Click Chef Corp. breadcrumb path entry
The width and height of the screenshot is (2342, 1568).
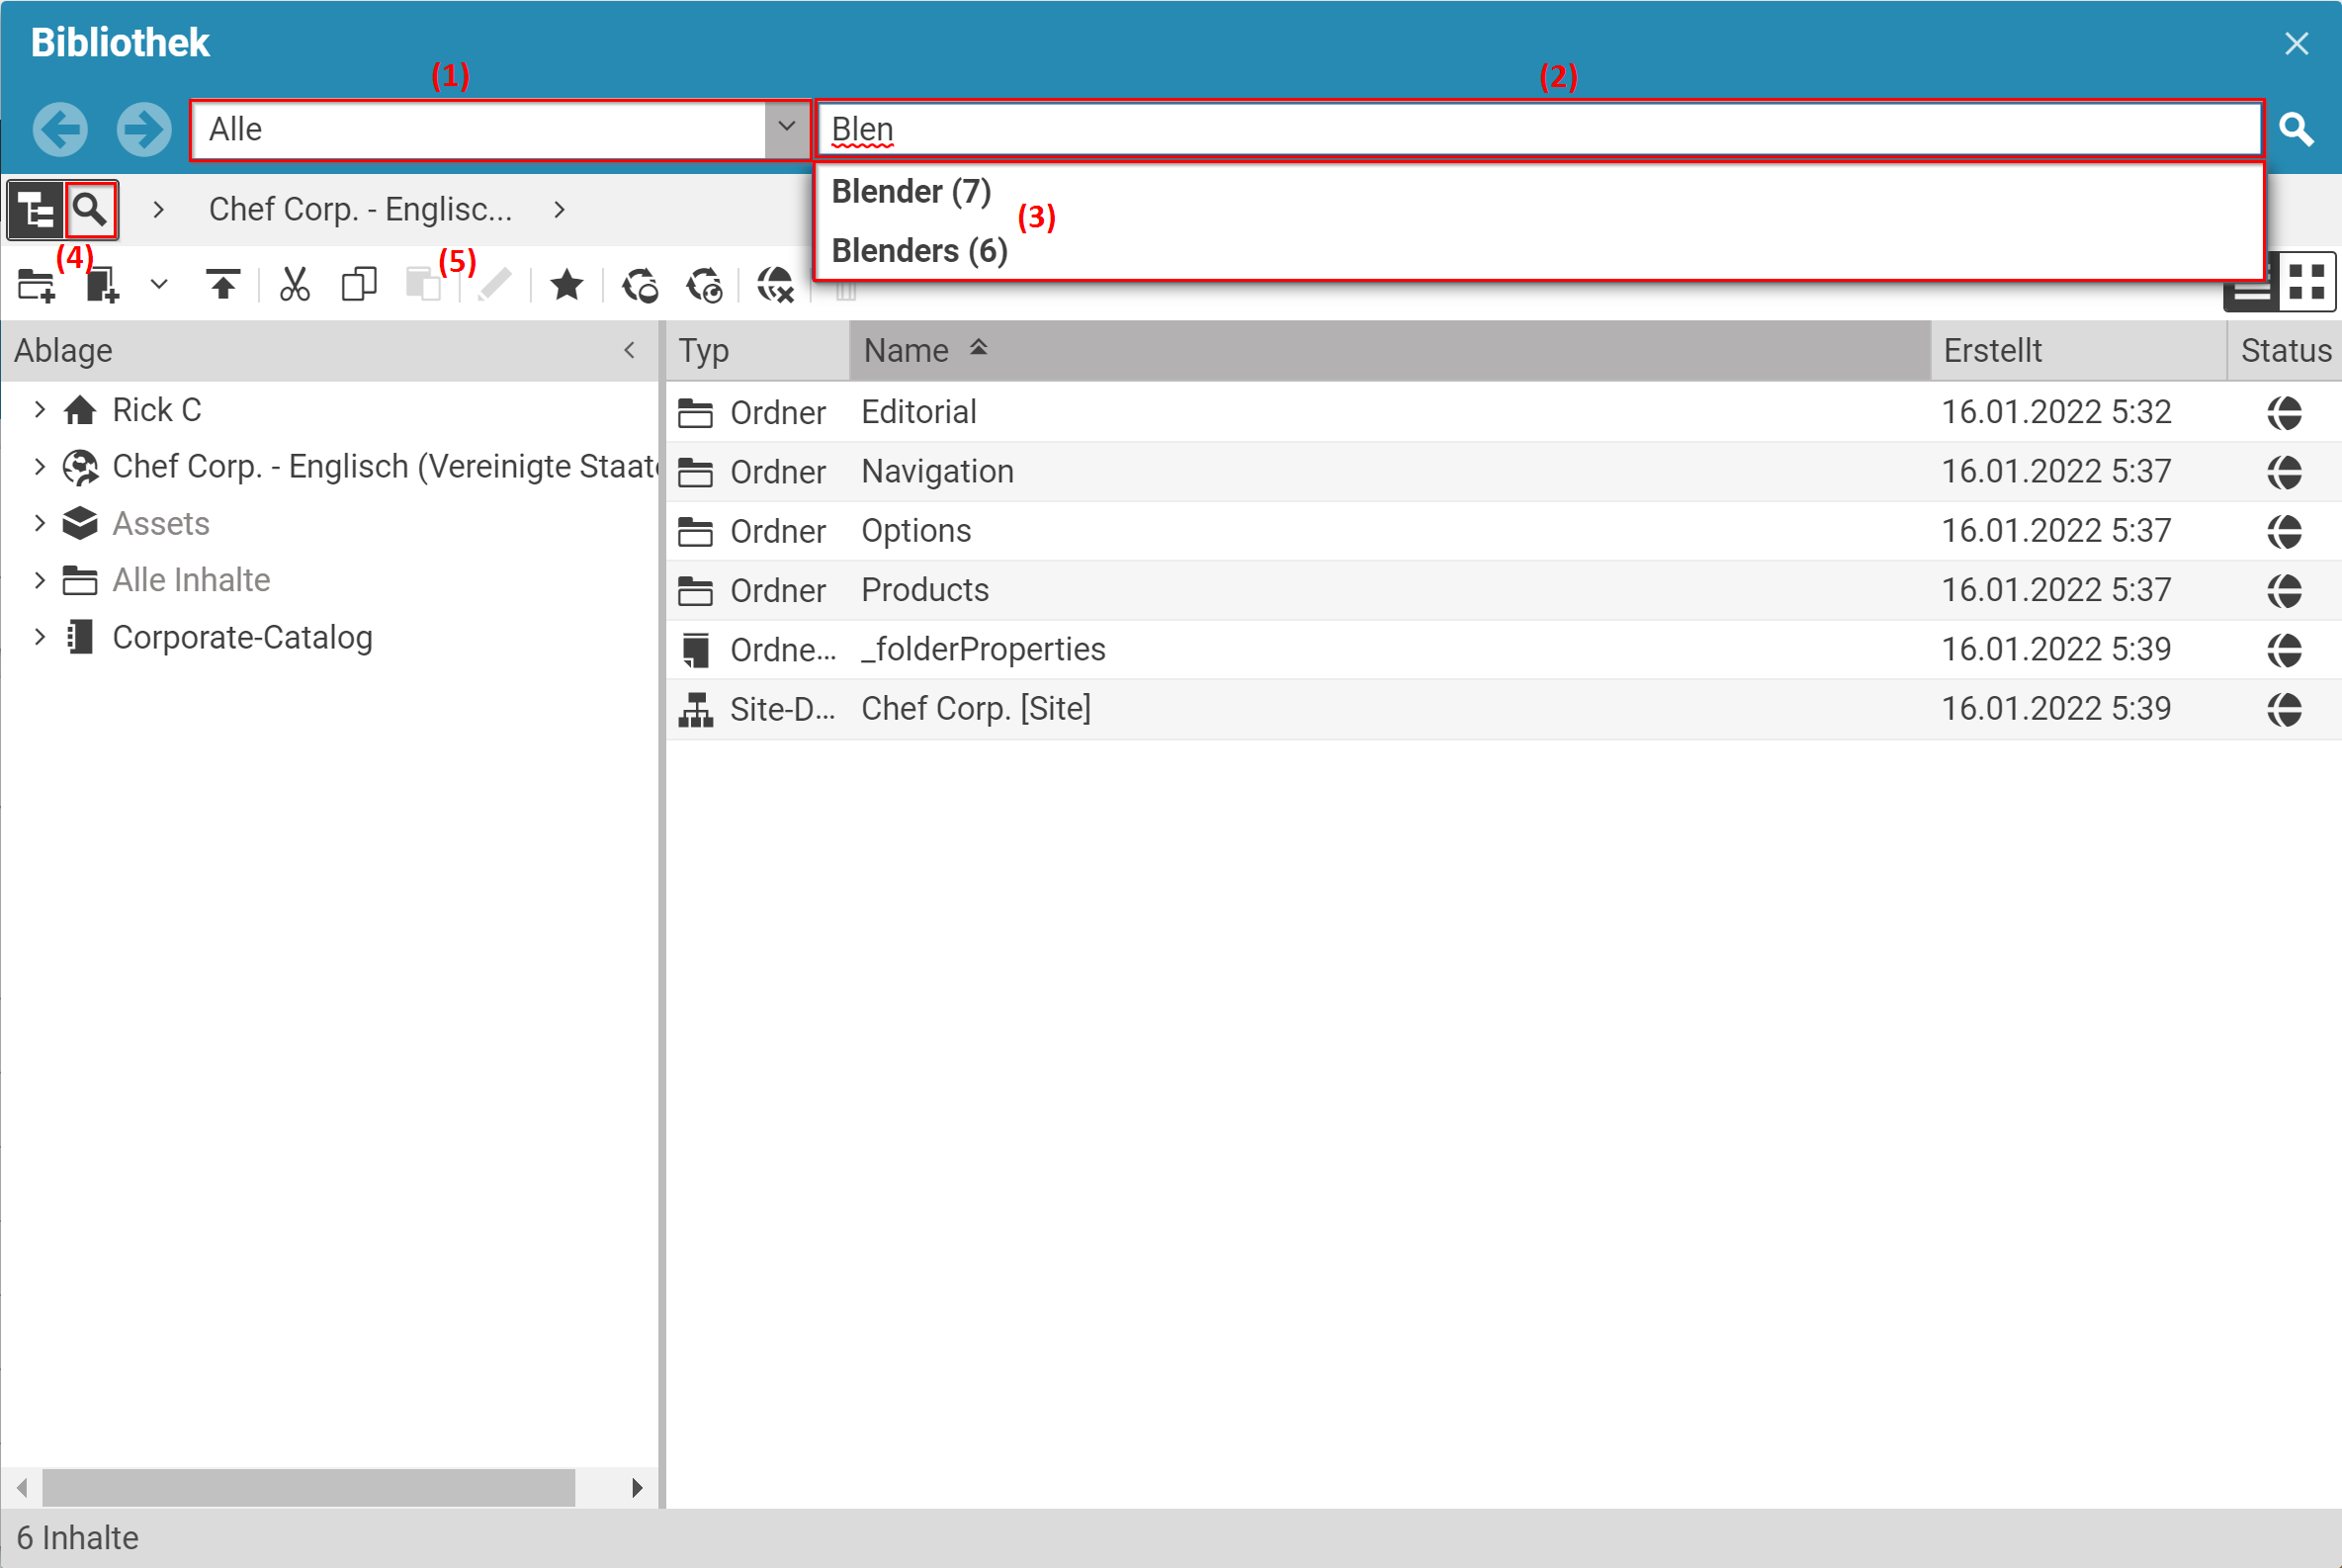360,210
